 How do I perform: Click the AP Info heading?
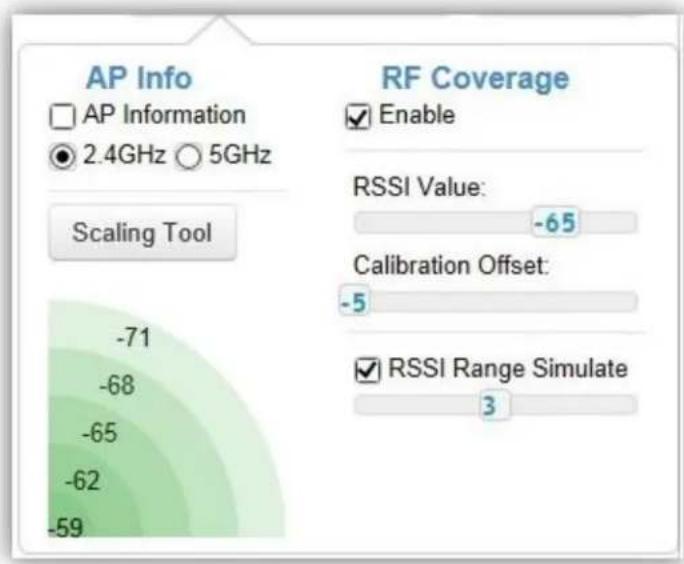pyautogui.click(x=139, y=78)
